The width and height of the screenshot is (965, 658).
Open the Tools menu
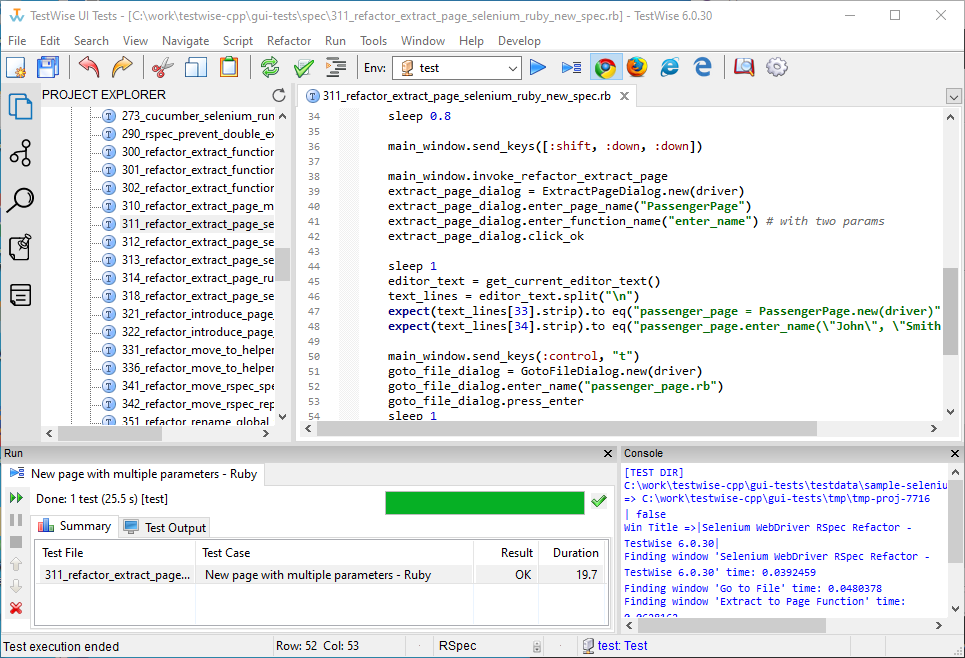(373, 41)
